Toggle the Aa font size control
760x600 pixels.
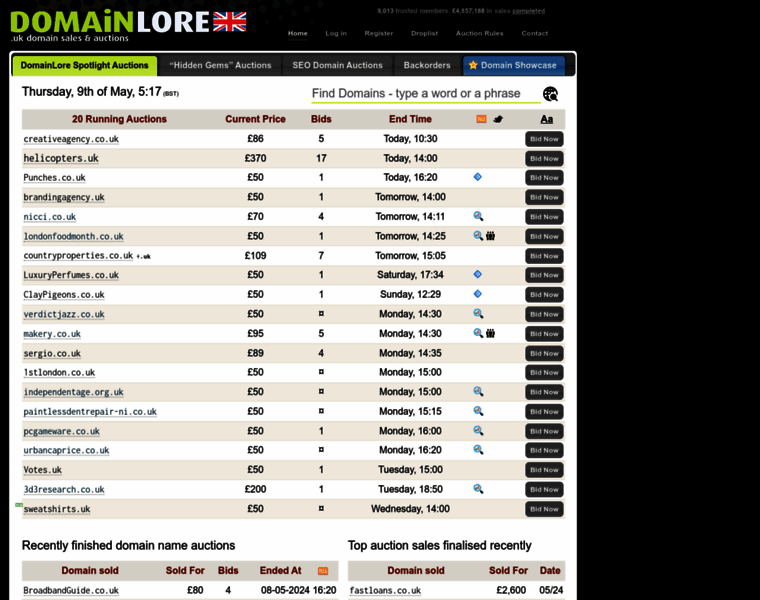click(547, 119)
